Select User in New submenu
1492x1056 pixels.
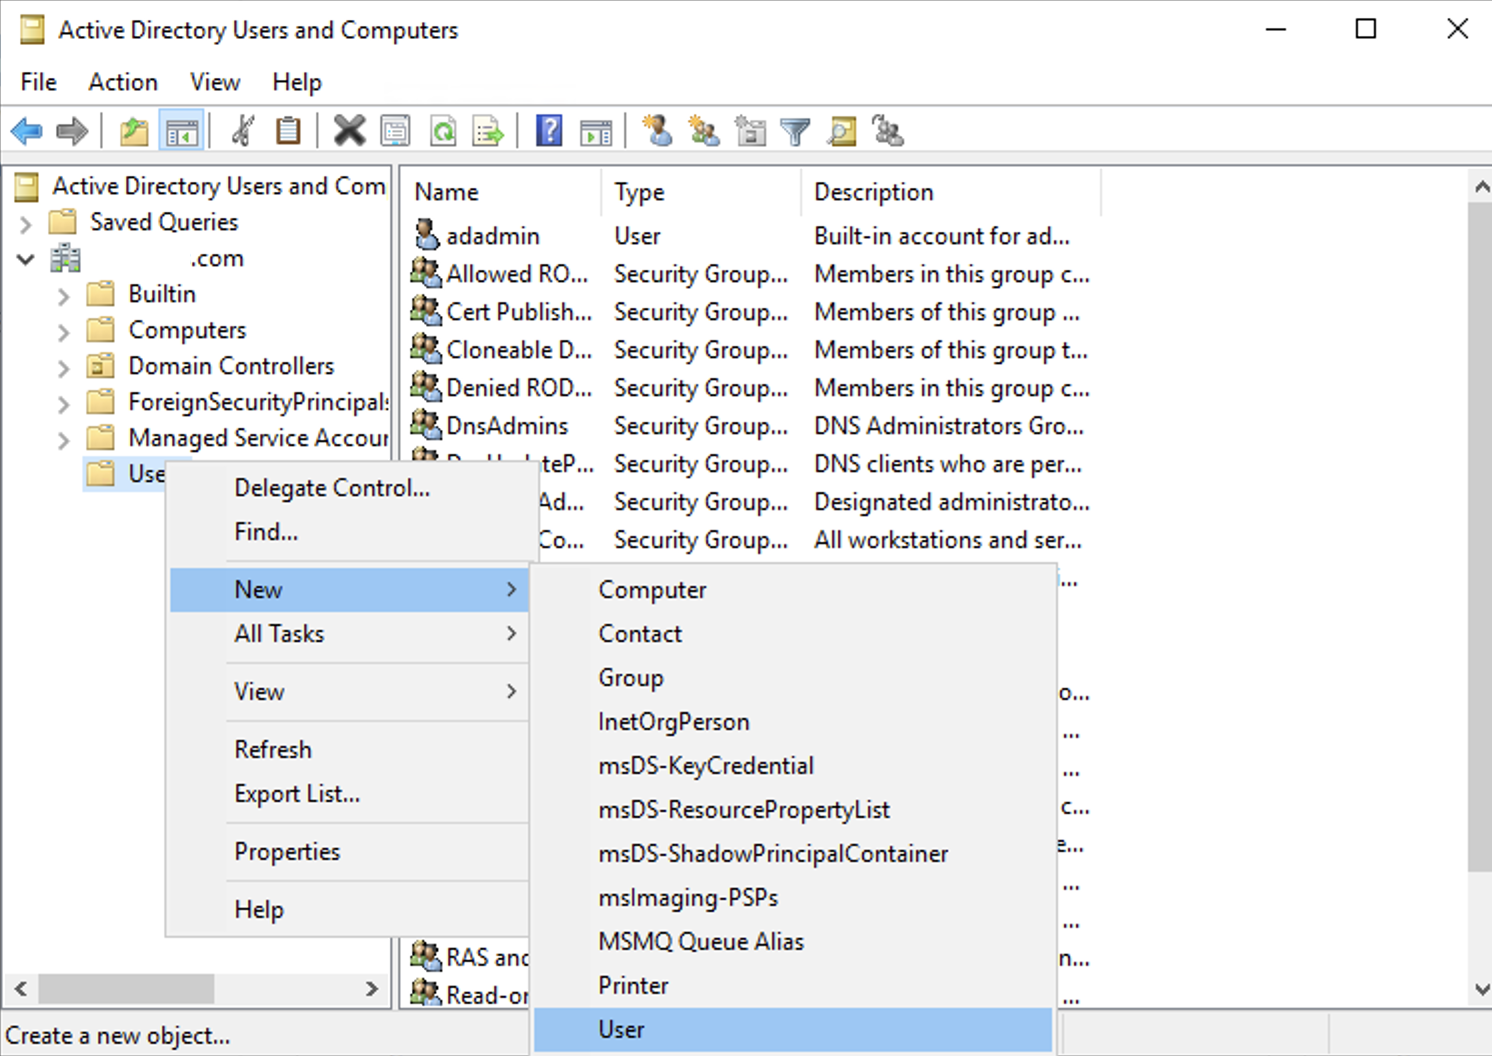[793, 1029]
